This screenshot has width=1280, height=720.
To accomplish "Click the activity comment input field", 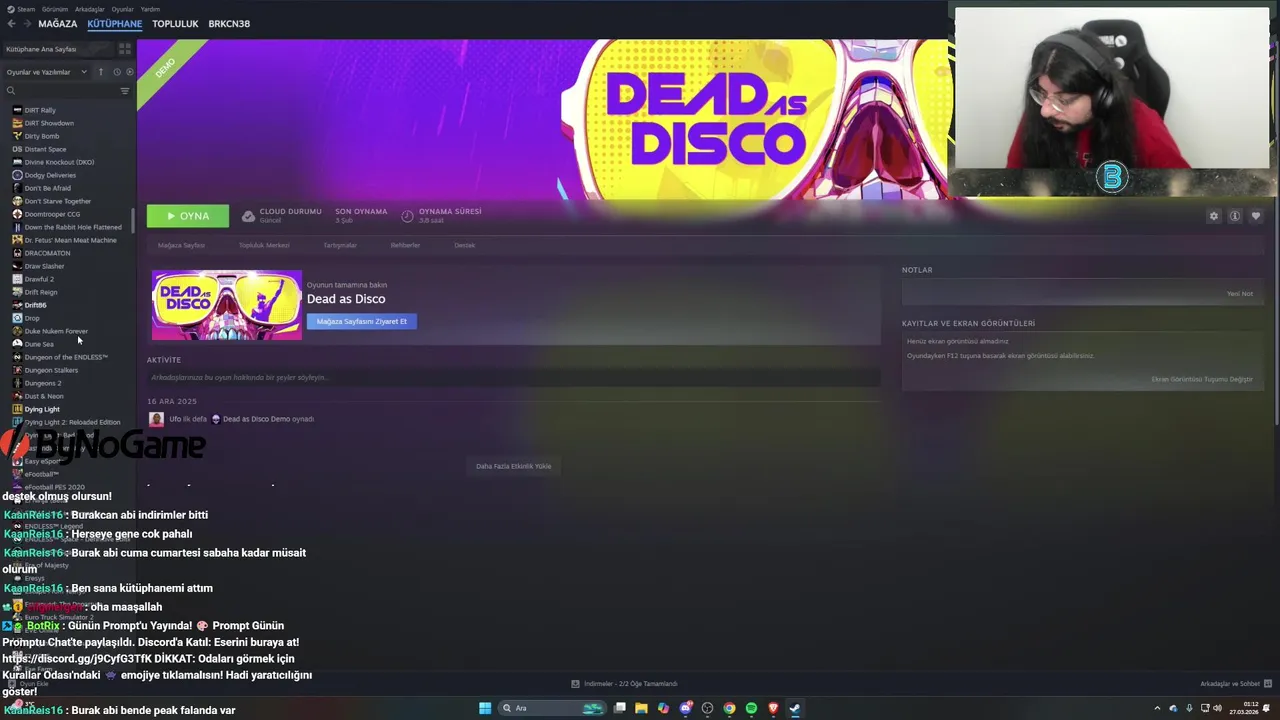I will coord(514,378).
